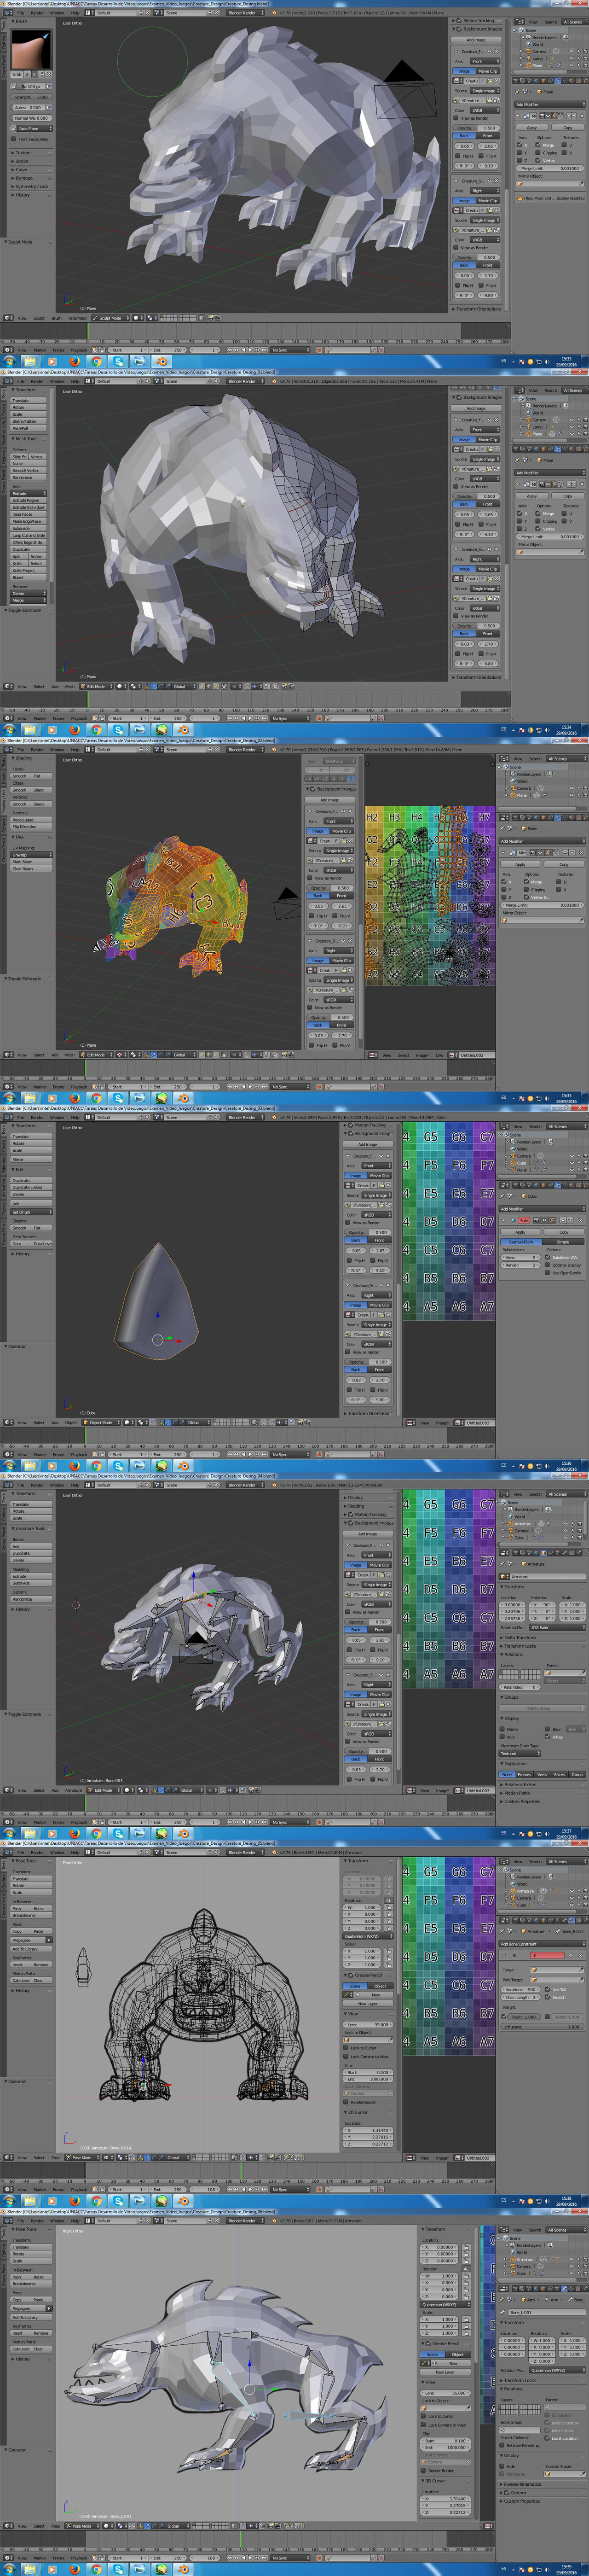Expand the Curve panel in Sculpt tools
Screen dimensions: 589x2576
[x=22, y=170]
